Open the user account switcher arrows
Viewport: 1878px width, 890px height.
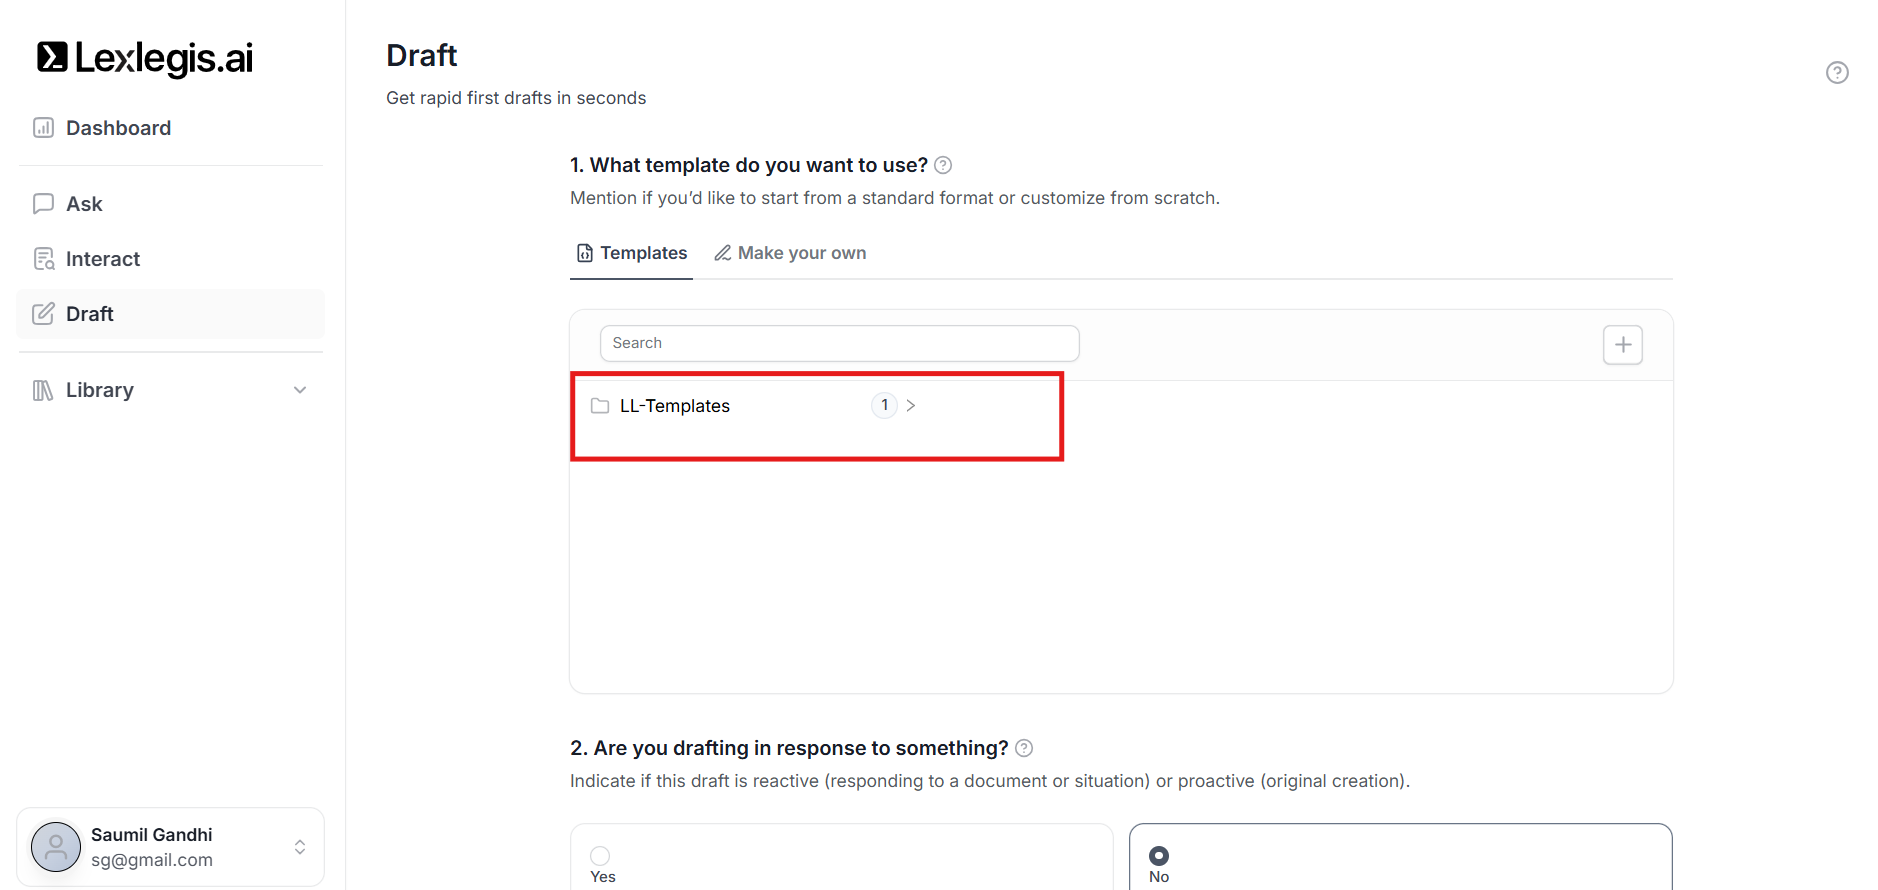(300, 847)
